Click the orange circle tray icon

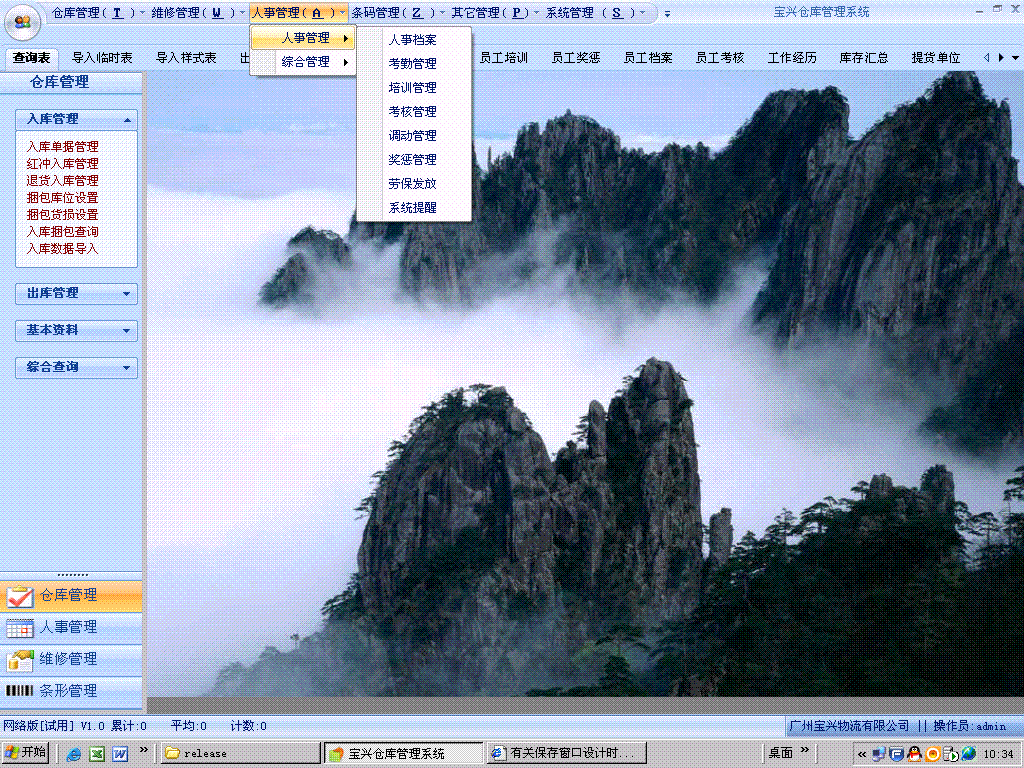pyautogui.click(x=933, y=754)
